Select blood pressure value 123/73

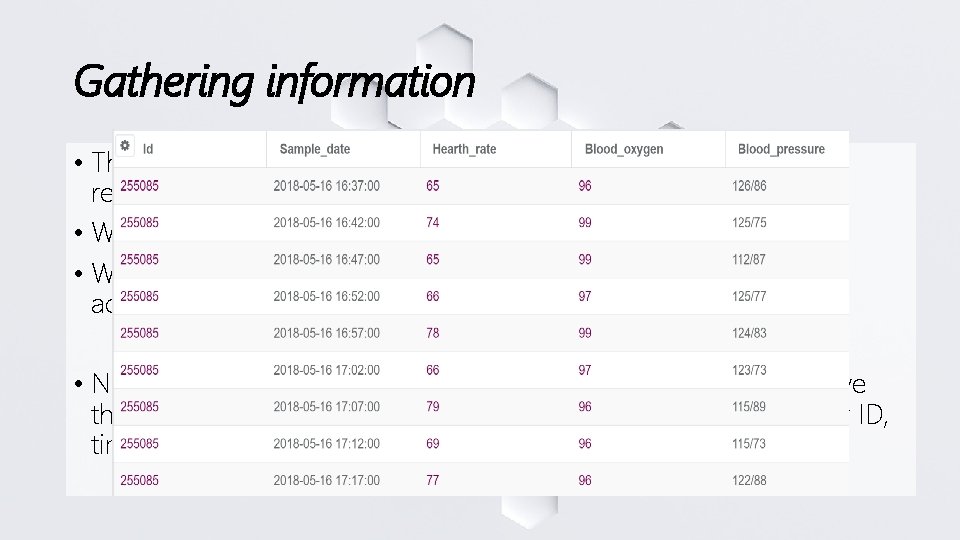pos(749,370)
